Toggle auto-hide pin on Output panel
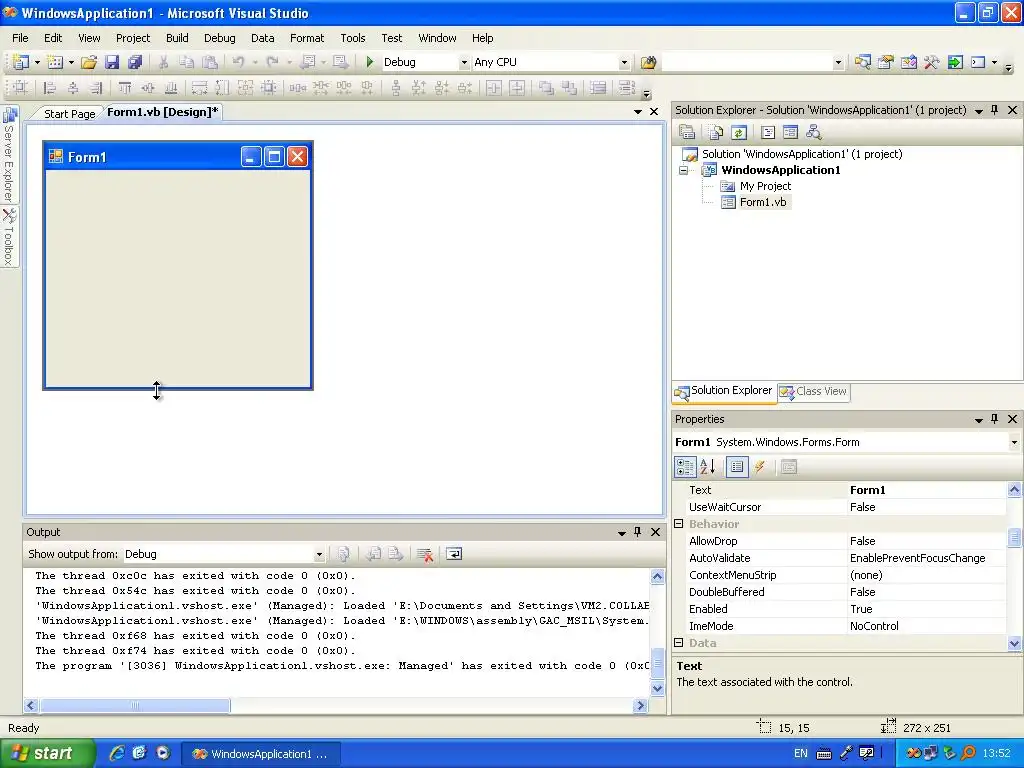 (638, 532)
